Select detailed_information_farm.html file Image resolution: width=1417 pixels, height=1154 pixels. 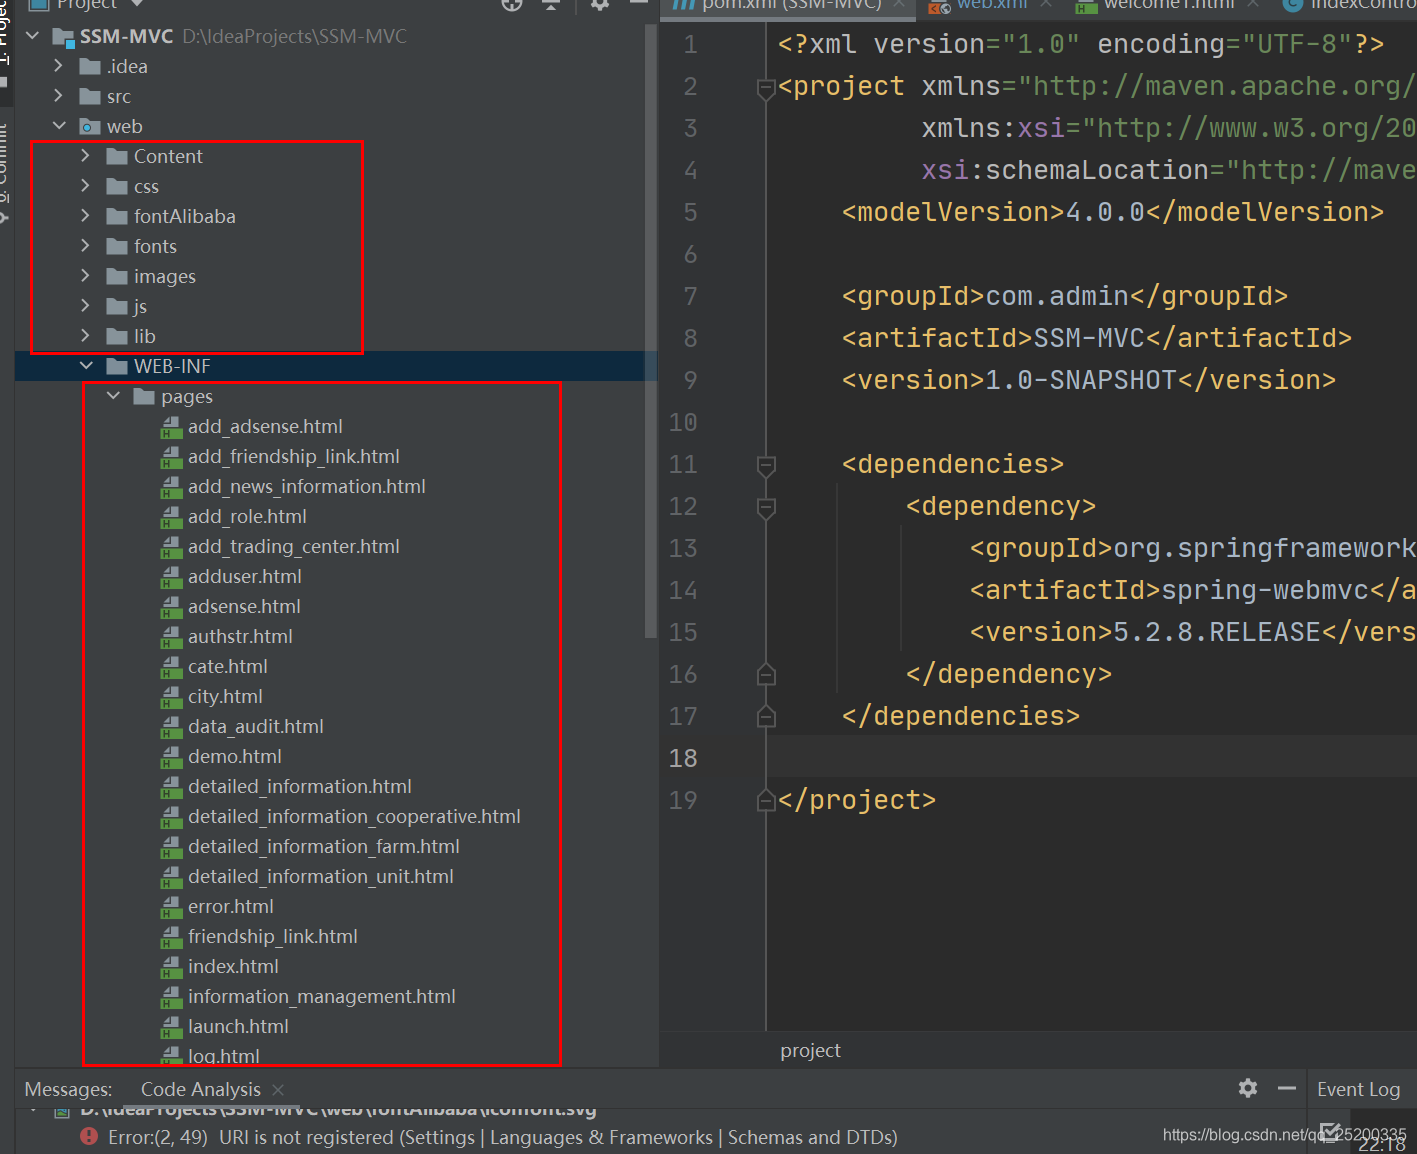pyautogui.click(x=324, y=846)
